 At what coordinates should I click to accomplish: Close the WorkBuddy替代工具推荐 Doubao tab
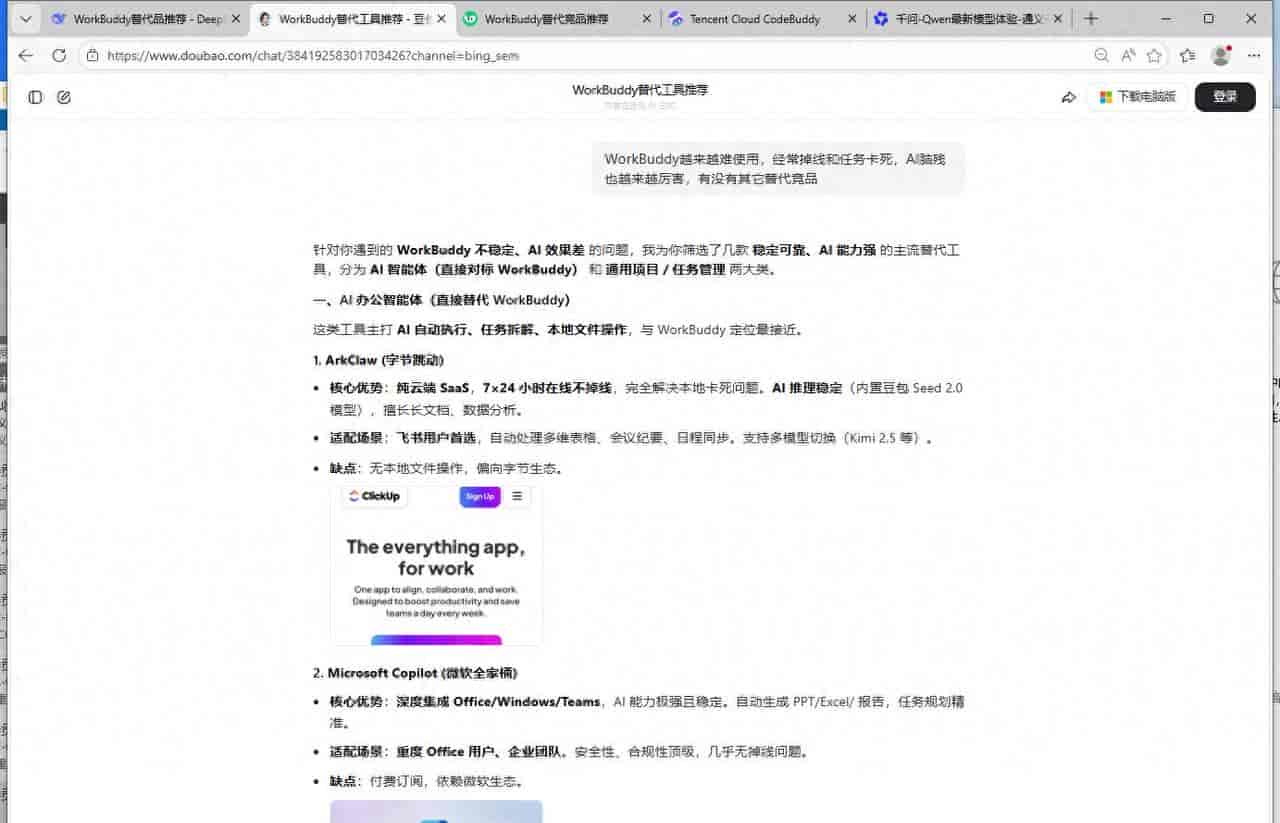(x=441, y=19)
